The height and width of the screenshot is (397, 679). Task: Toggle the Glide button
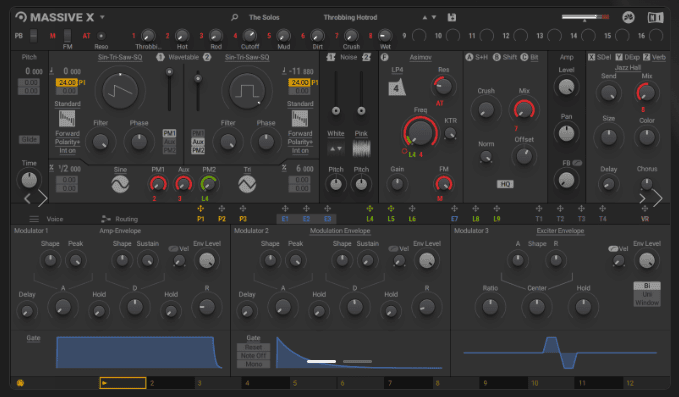(x=29, y=139)
